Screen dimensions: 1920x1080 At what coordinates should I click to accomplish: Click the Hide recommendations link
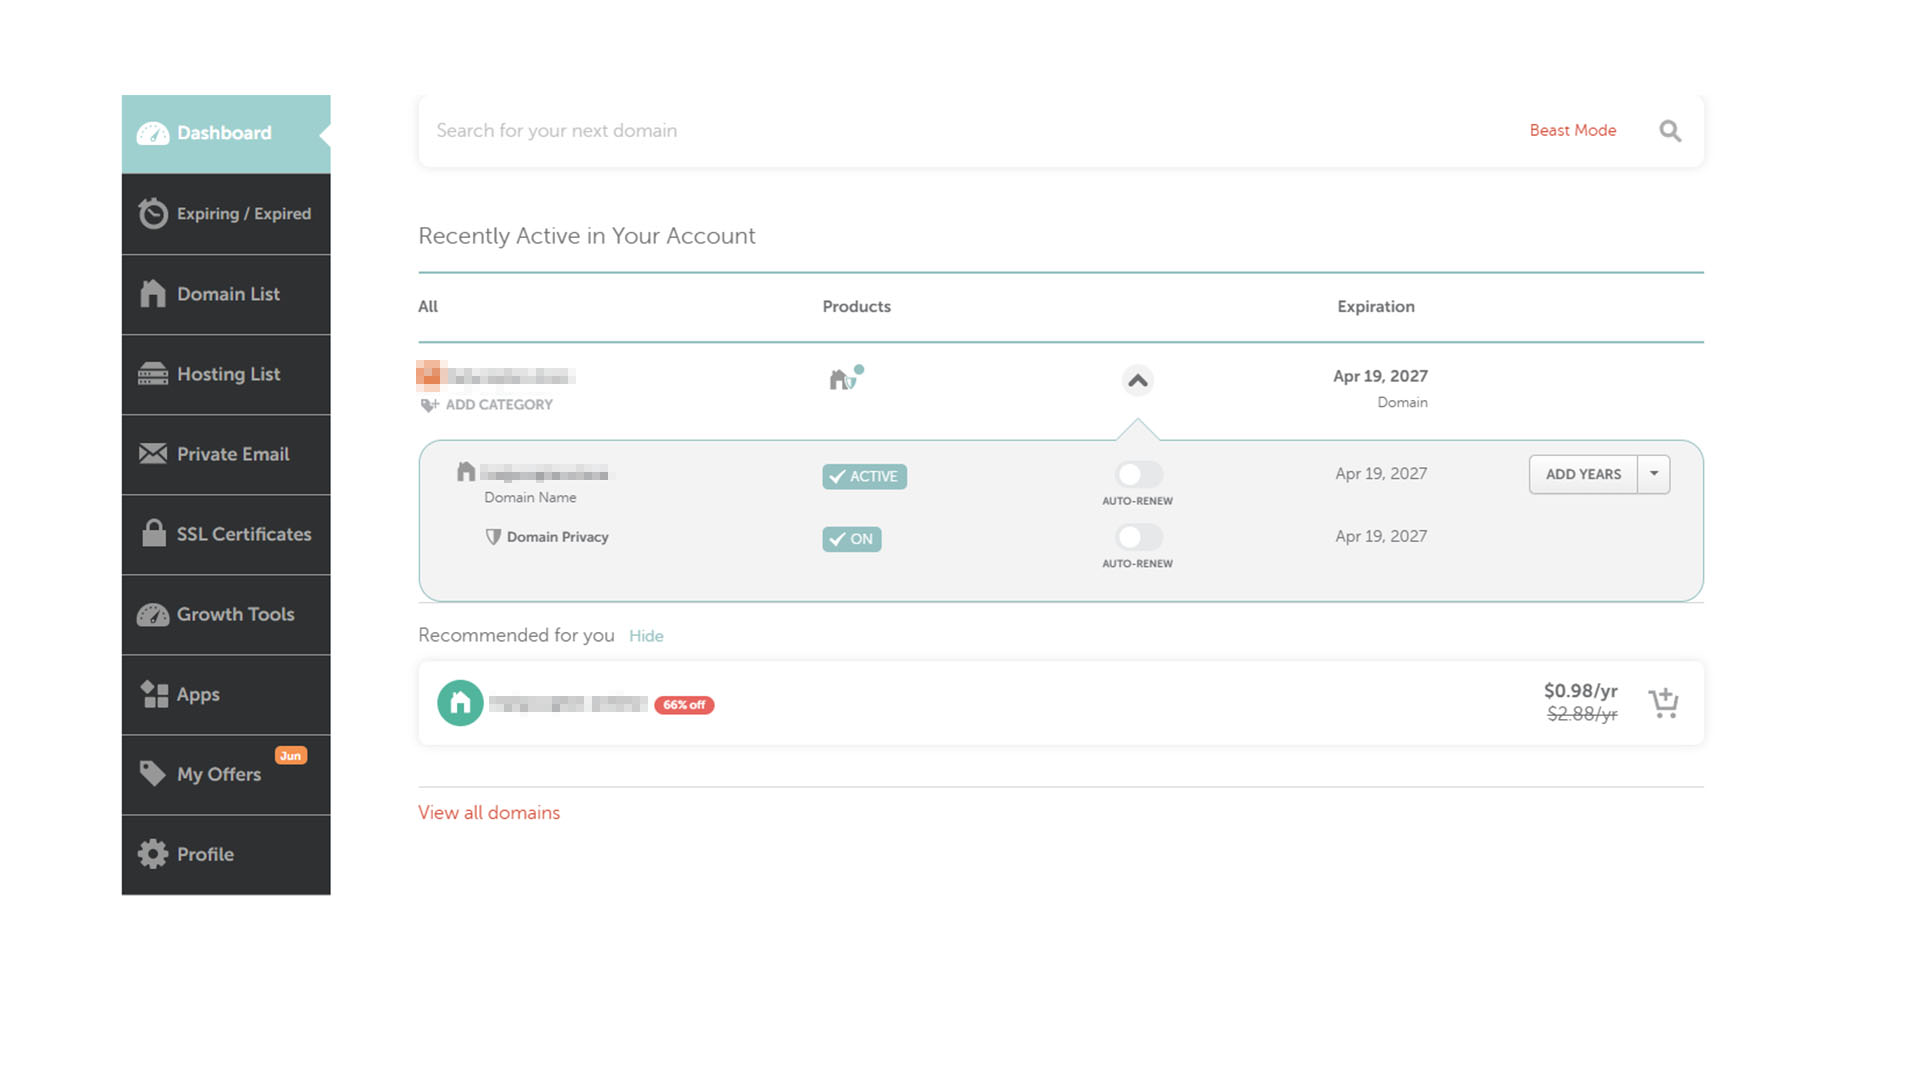click(646, 636)
